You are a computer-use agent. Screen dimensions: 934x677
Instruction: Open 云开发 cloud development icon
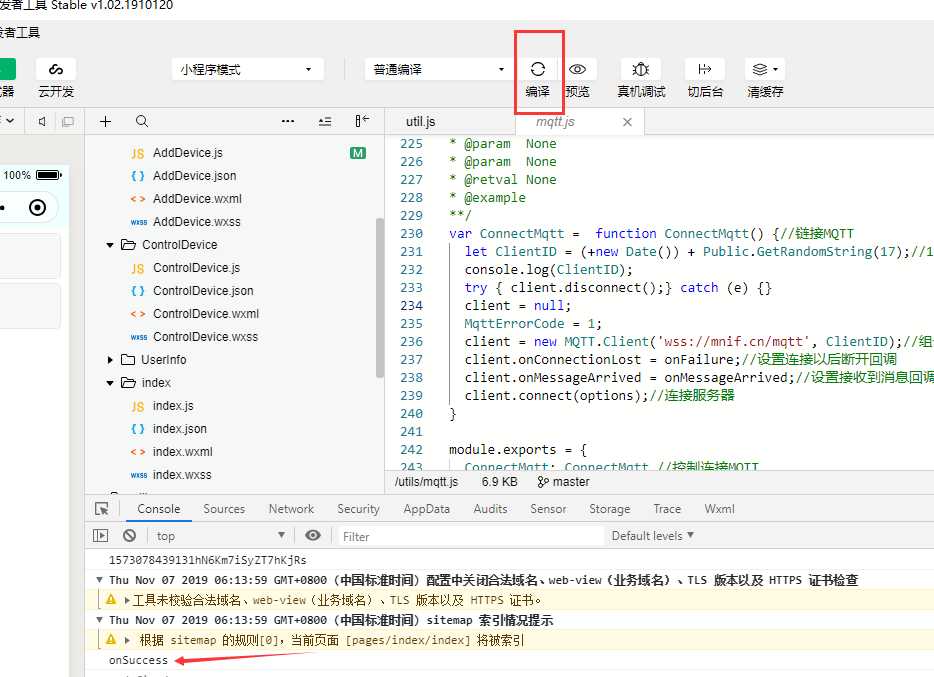[56, 69]
